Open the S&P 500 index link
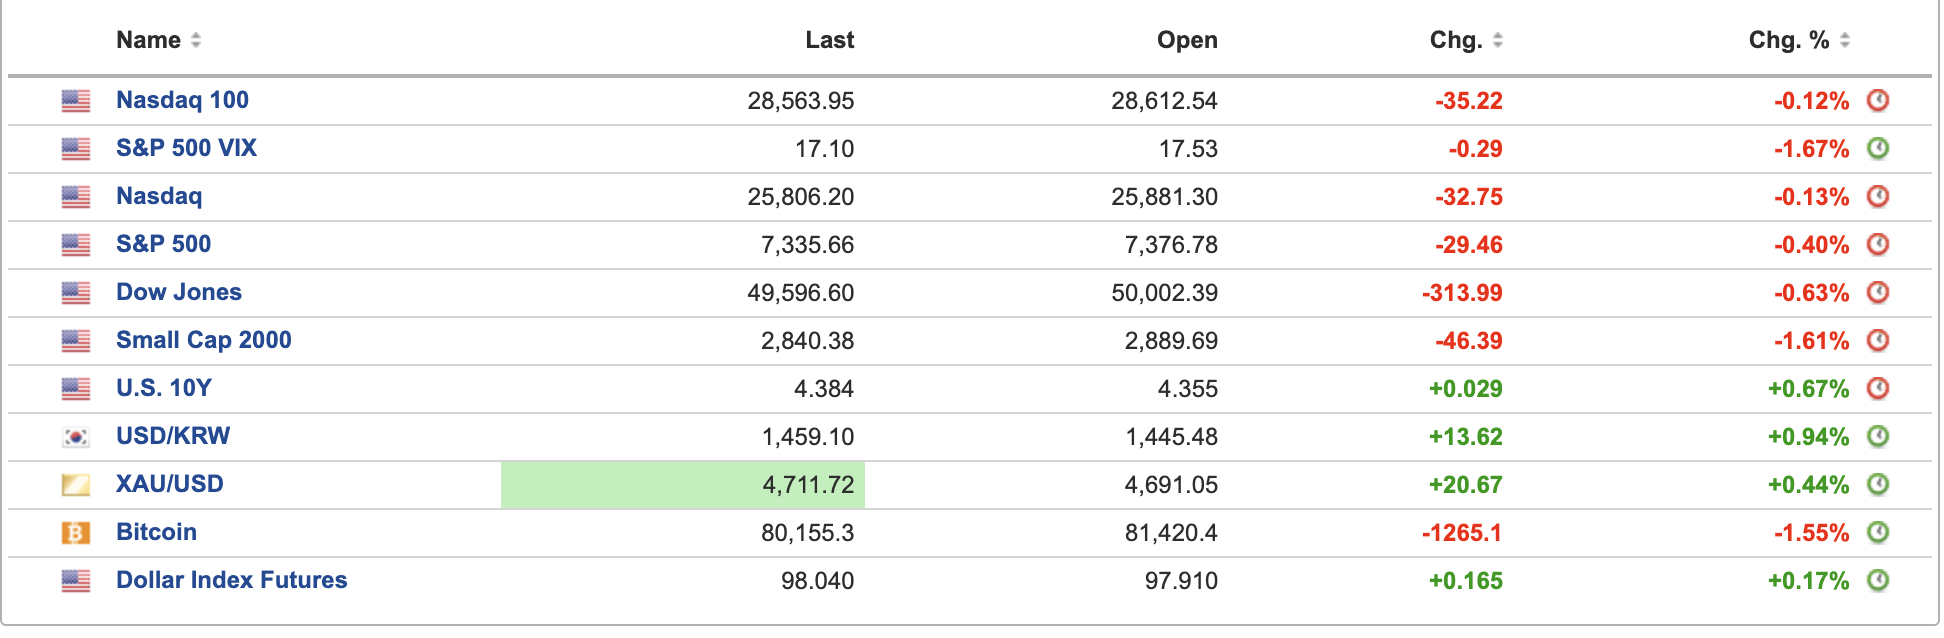The width and height of the screenshot is (1944, 638). tap(163, 244)
